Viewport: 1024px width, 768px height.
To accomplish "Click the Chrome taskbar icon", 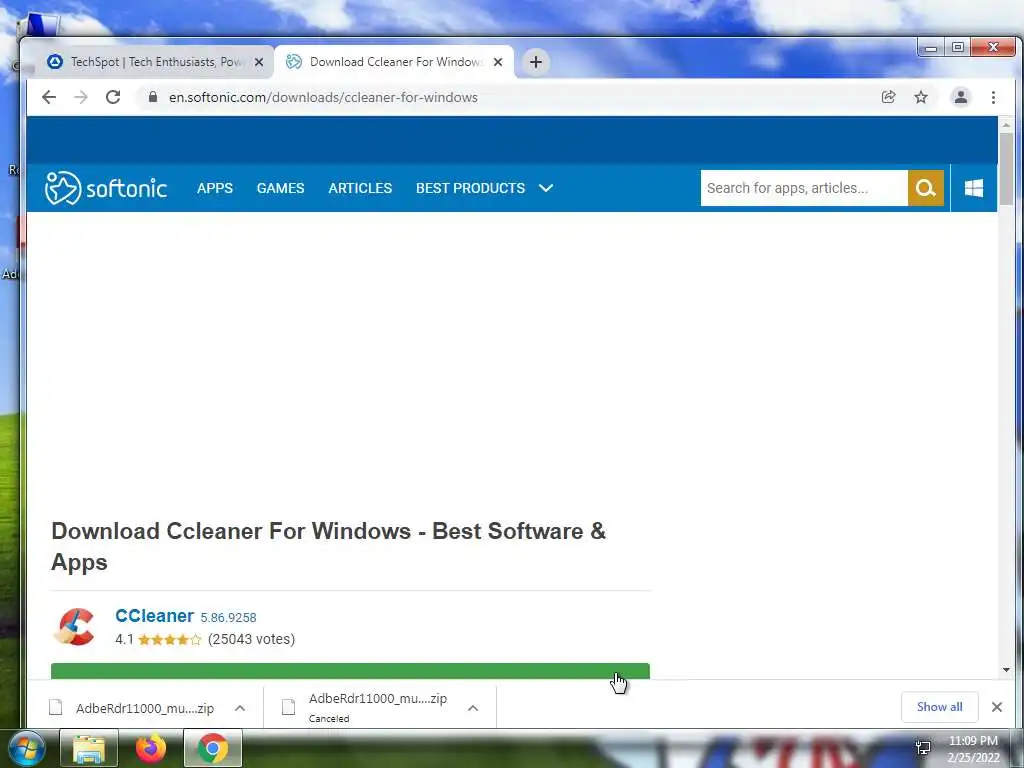I will 212,748.
